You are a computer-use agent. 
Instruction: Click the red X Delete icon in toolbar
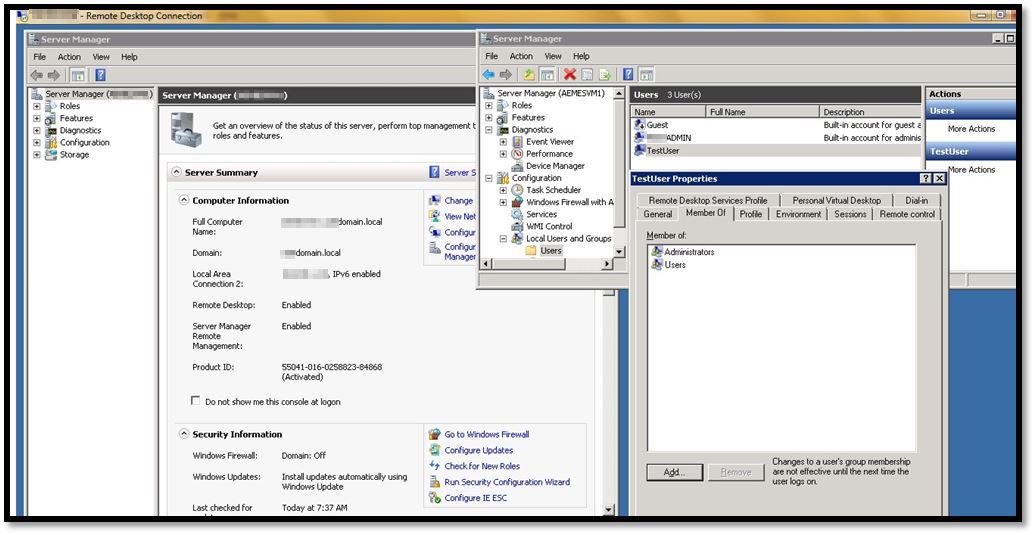click(570, 75)
